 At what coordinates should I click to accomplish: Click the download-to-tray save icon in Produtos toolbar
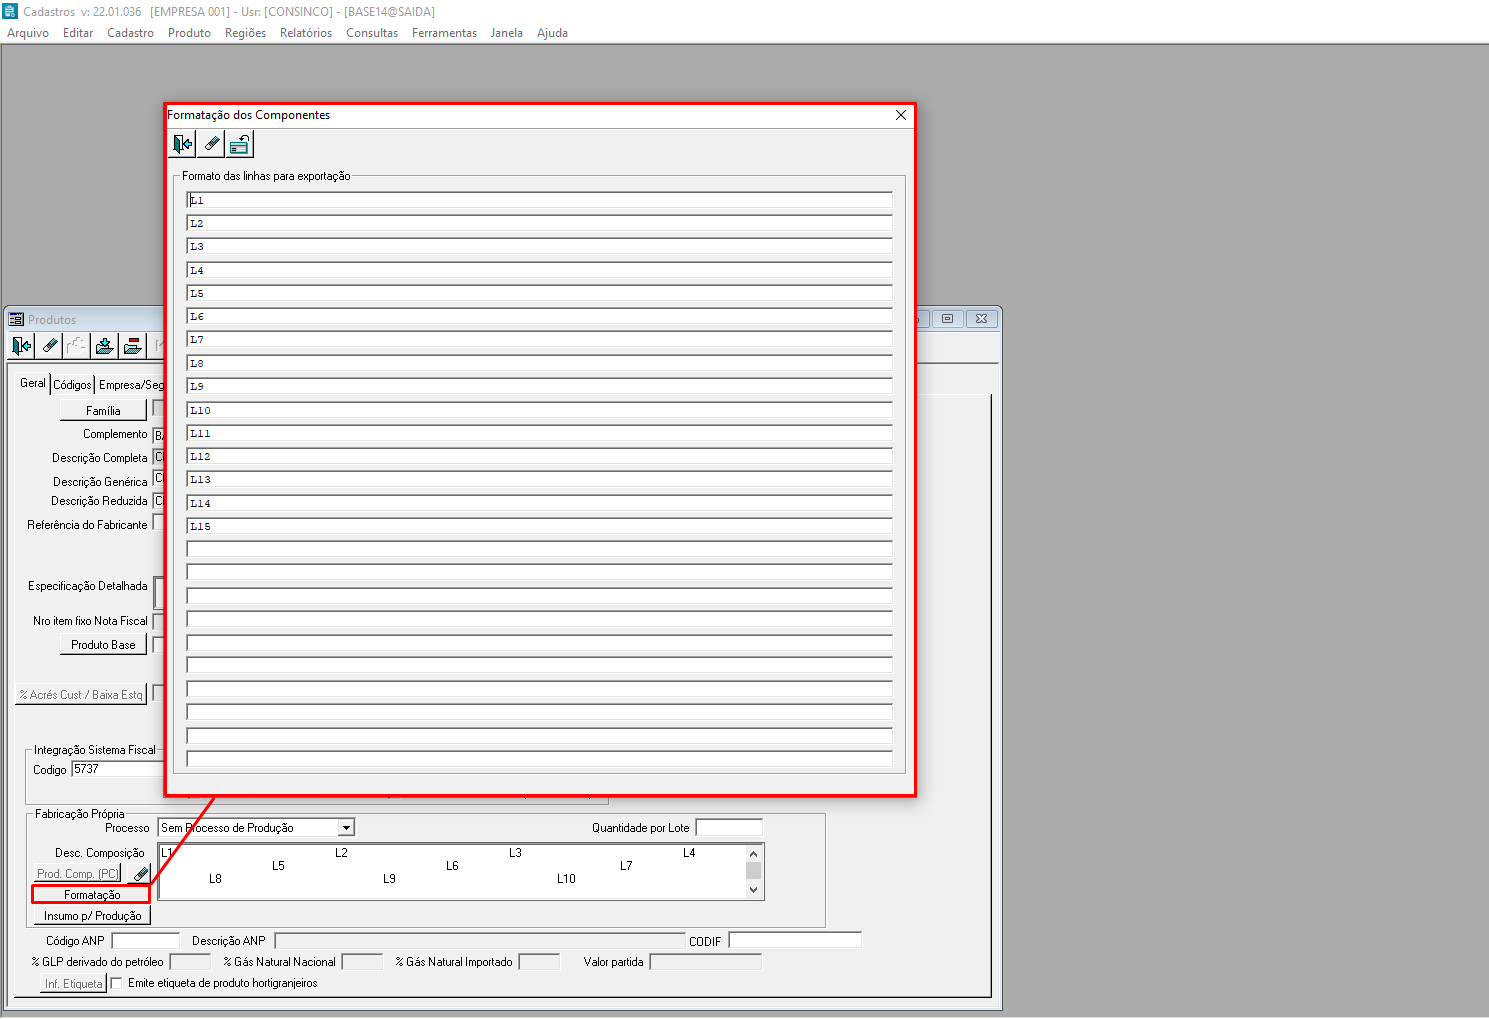(x=104, y=346)
